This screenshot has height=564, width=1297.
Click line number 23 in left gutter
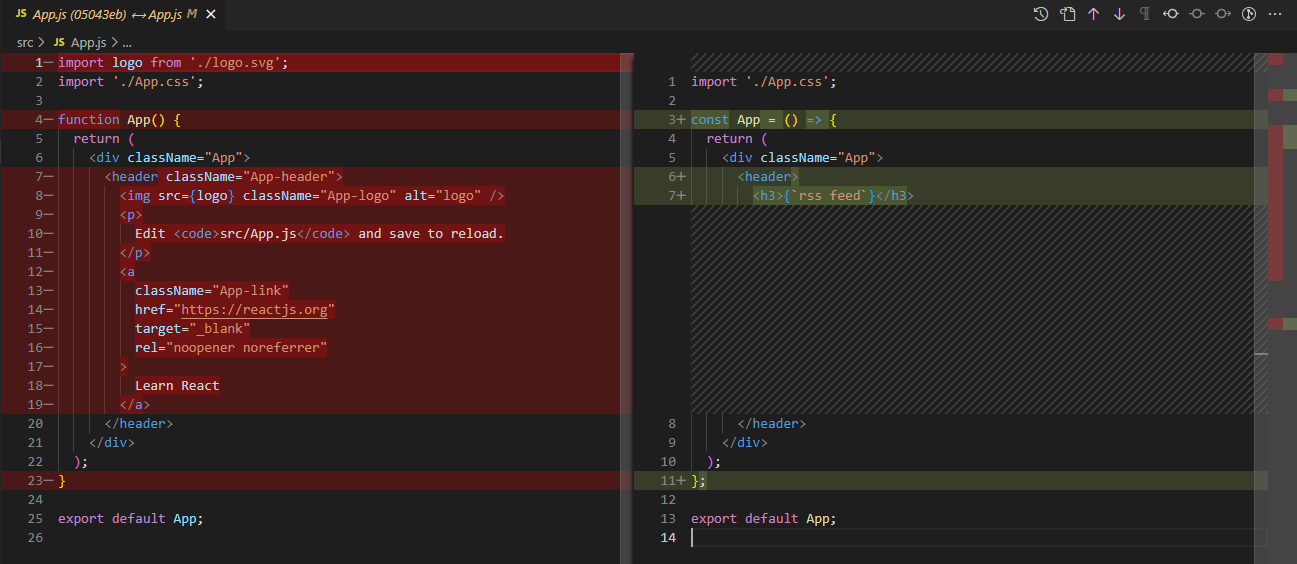[35, 480]
